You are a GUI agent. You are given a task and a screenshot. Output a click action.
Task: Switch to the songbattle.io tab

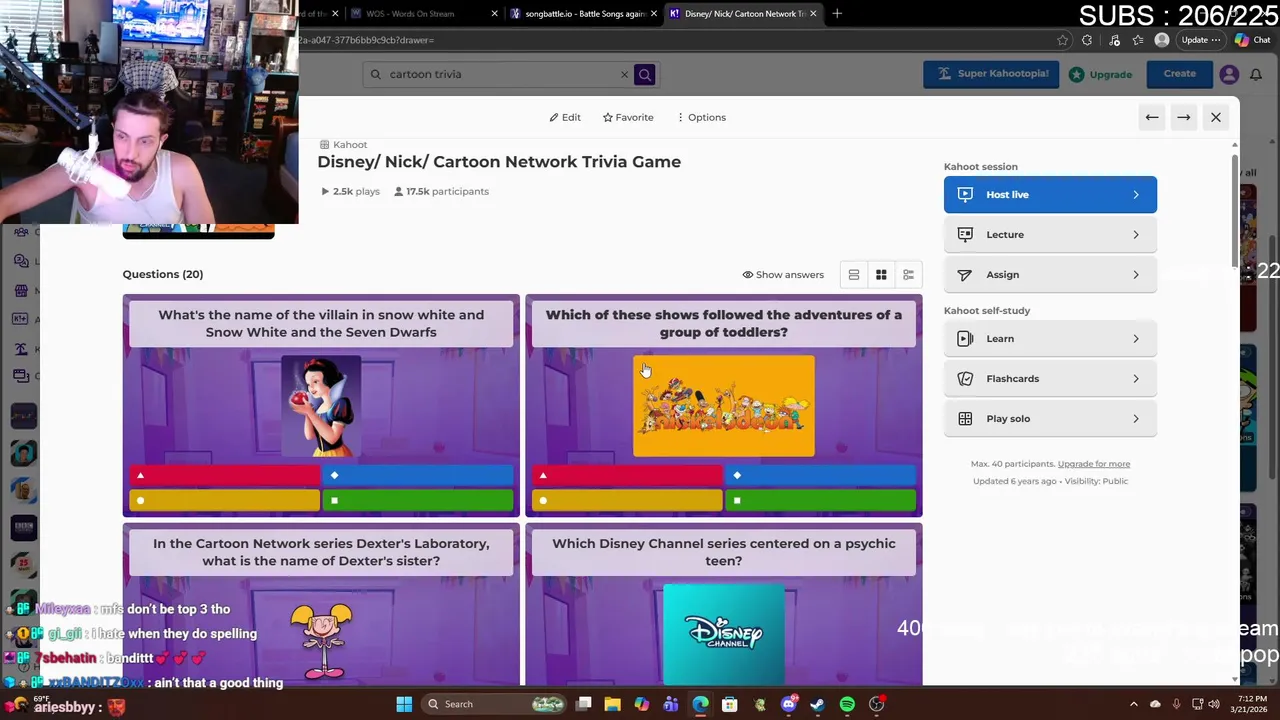[x=582, y=13]
